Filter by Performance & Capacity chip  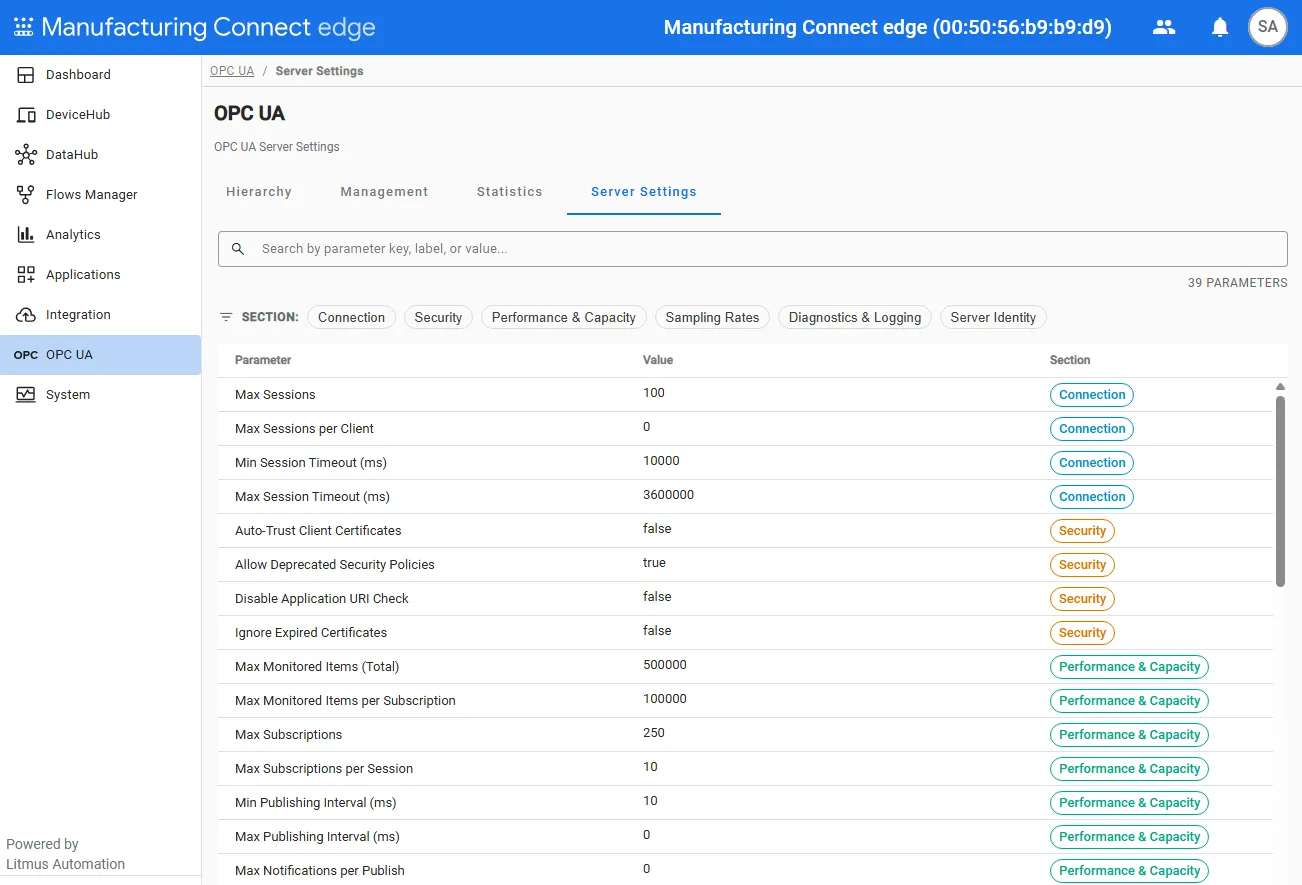pyautogui.click(x=564, y=317)
